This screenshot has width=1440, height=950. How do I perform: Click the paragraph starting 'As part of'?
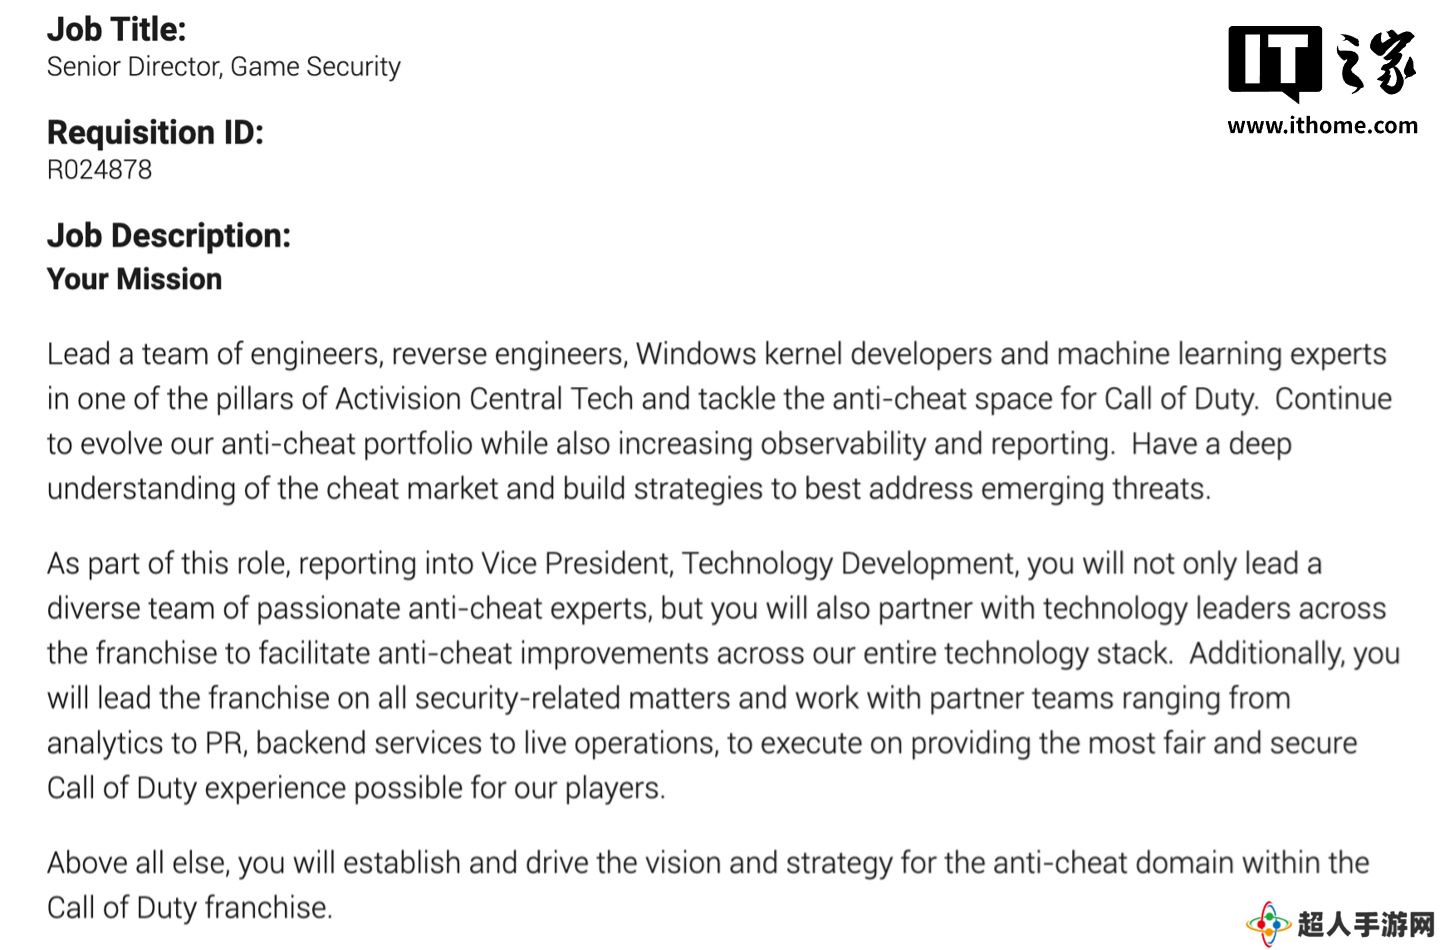[723, 675]
